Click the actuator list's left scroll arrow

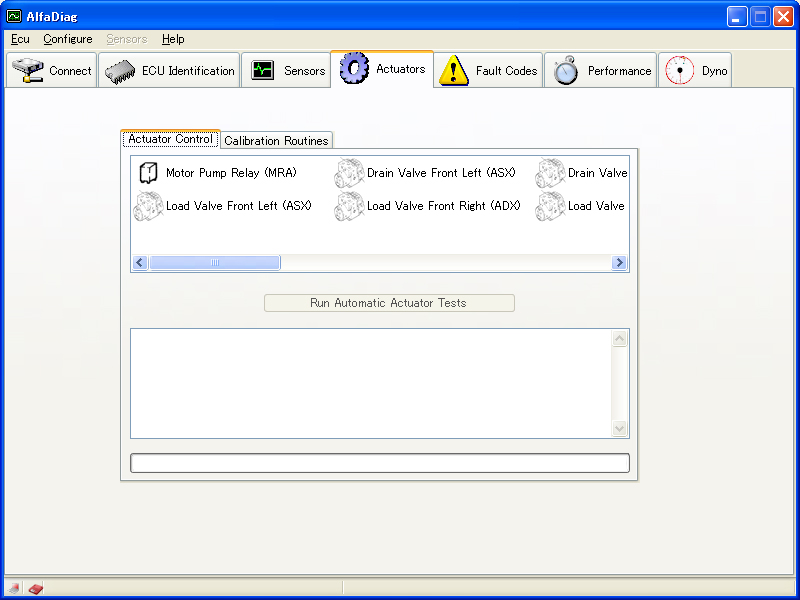pyautogui.click(x=140, y=262)
